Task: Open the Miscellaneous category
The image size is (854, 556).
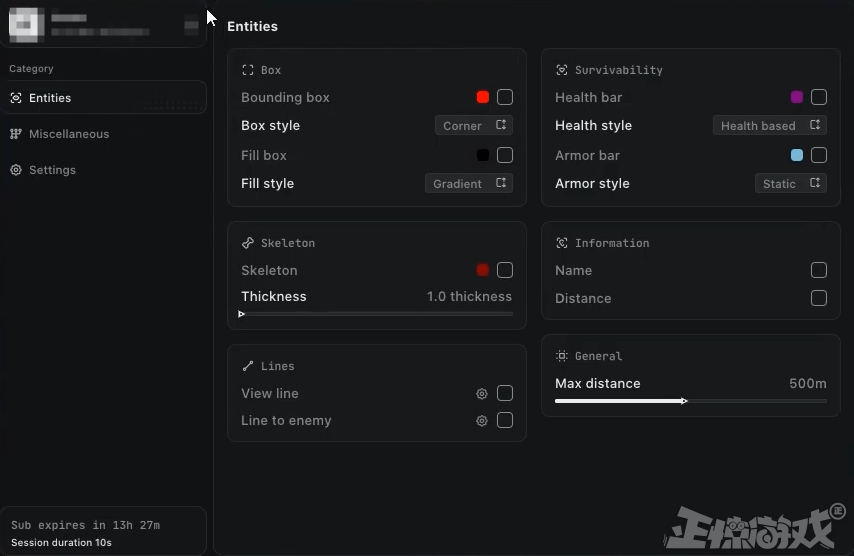Action: tap(68, 134)
